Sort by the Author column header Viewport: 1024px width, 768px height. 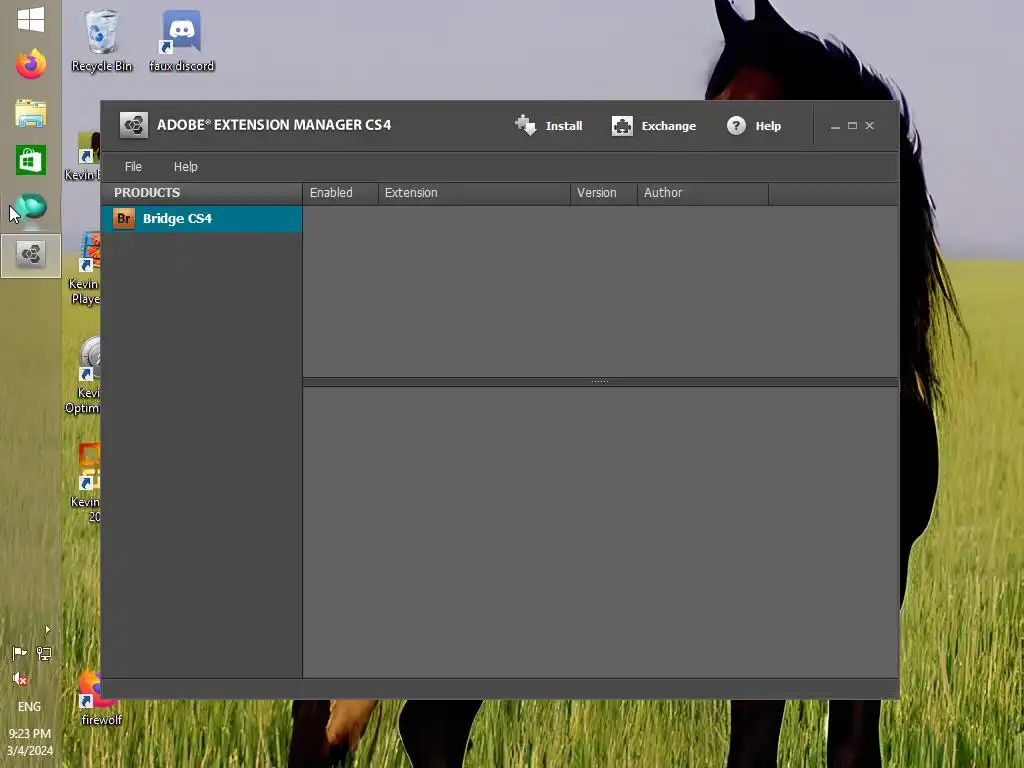tap(703, 193)
